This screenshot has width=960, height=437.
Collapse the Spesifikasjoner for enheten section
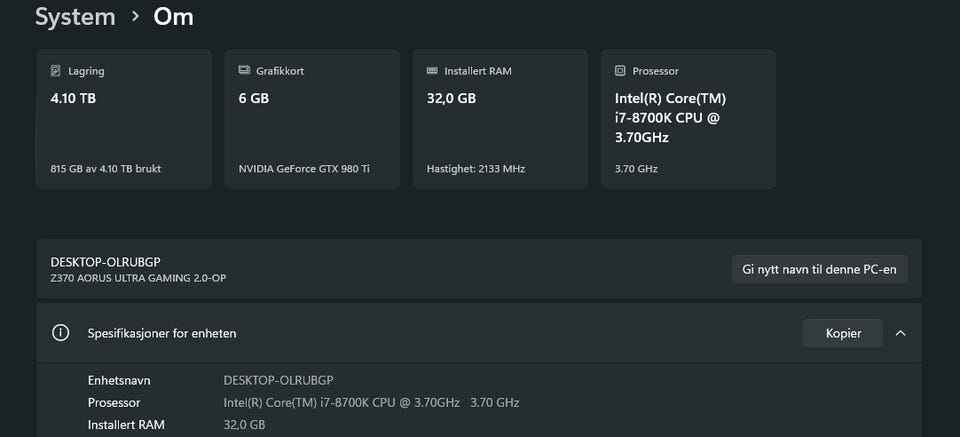pos(900,333)
